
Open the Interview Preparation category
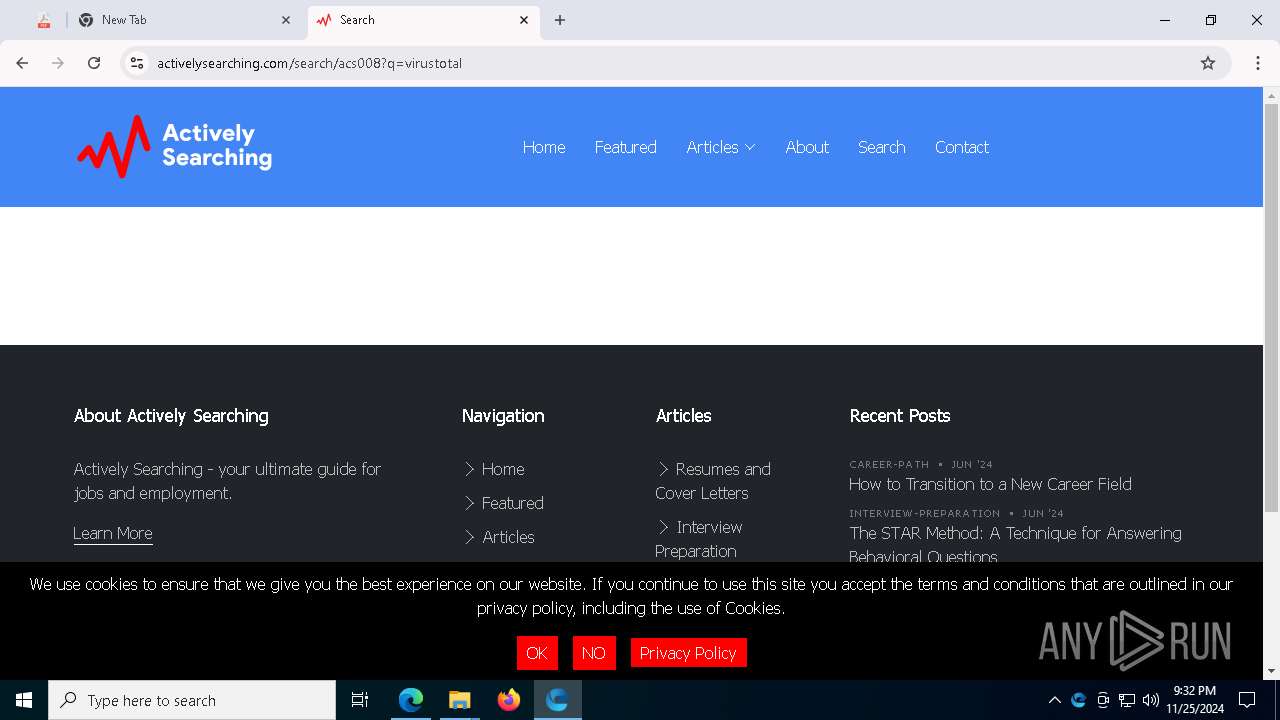pyautogui.click(x=699, y=539)
